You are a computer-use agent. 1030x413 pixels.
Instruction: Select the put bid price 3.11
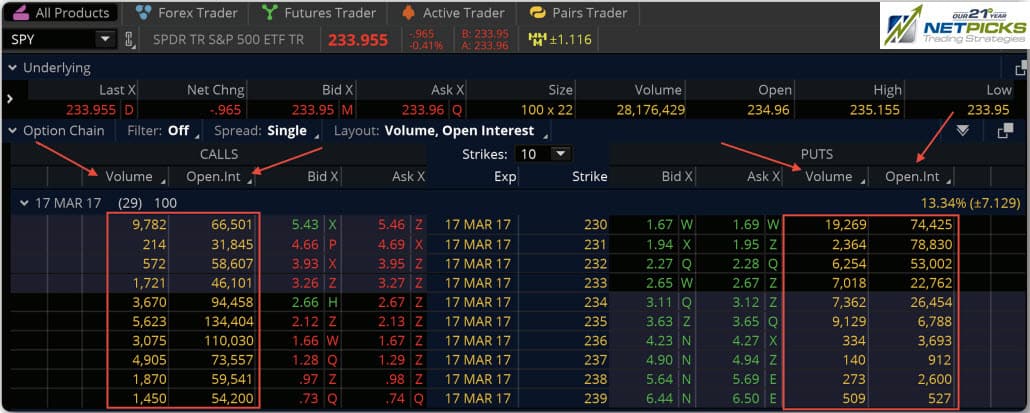tap(659, 302)
